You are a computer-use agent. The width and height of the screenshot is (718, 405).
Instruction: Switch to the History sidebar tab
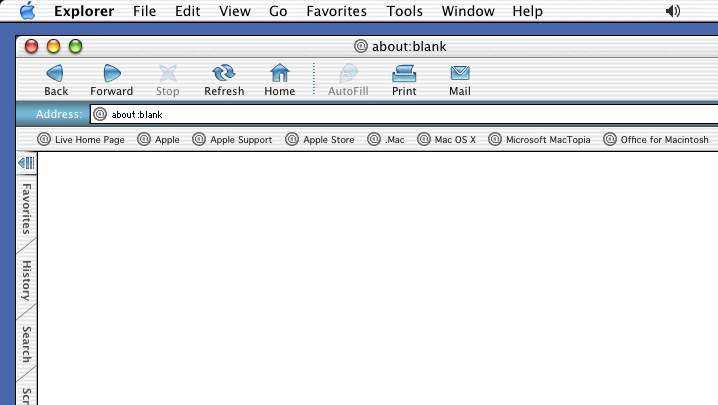pos(27,280)
